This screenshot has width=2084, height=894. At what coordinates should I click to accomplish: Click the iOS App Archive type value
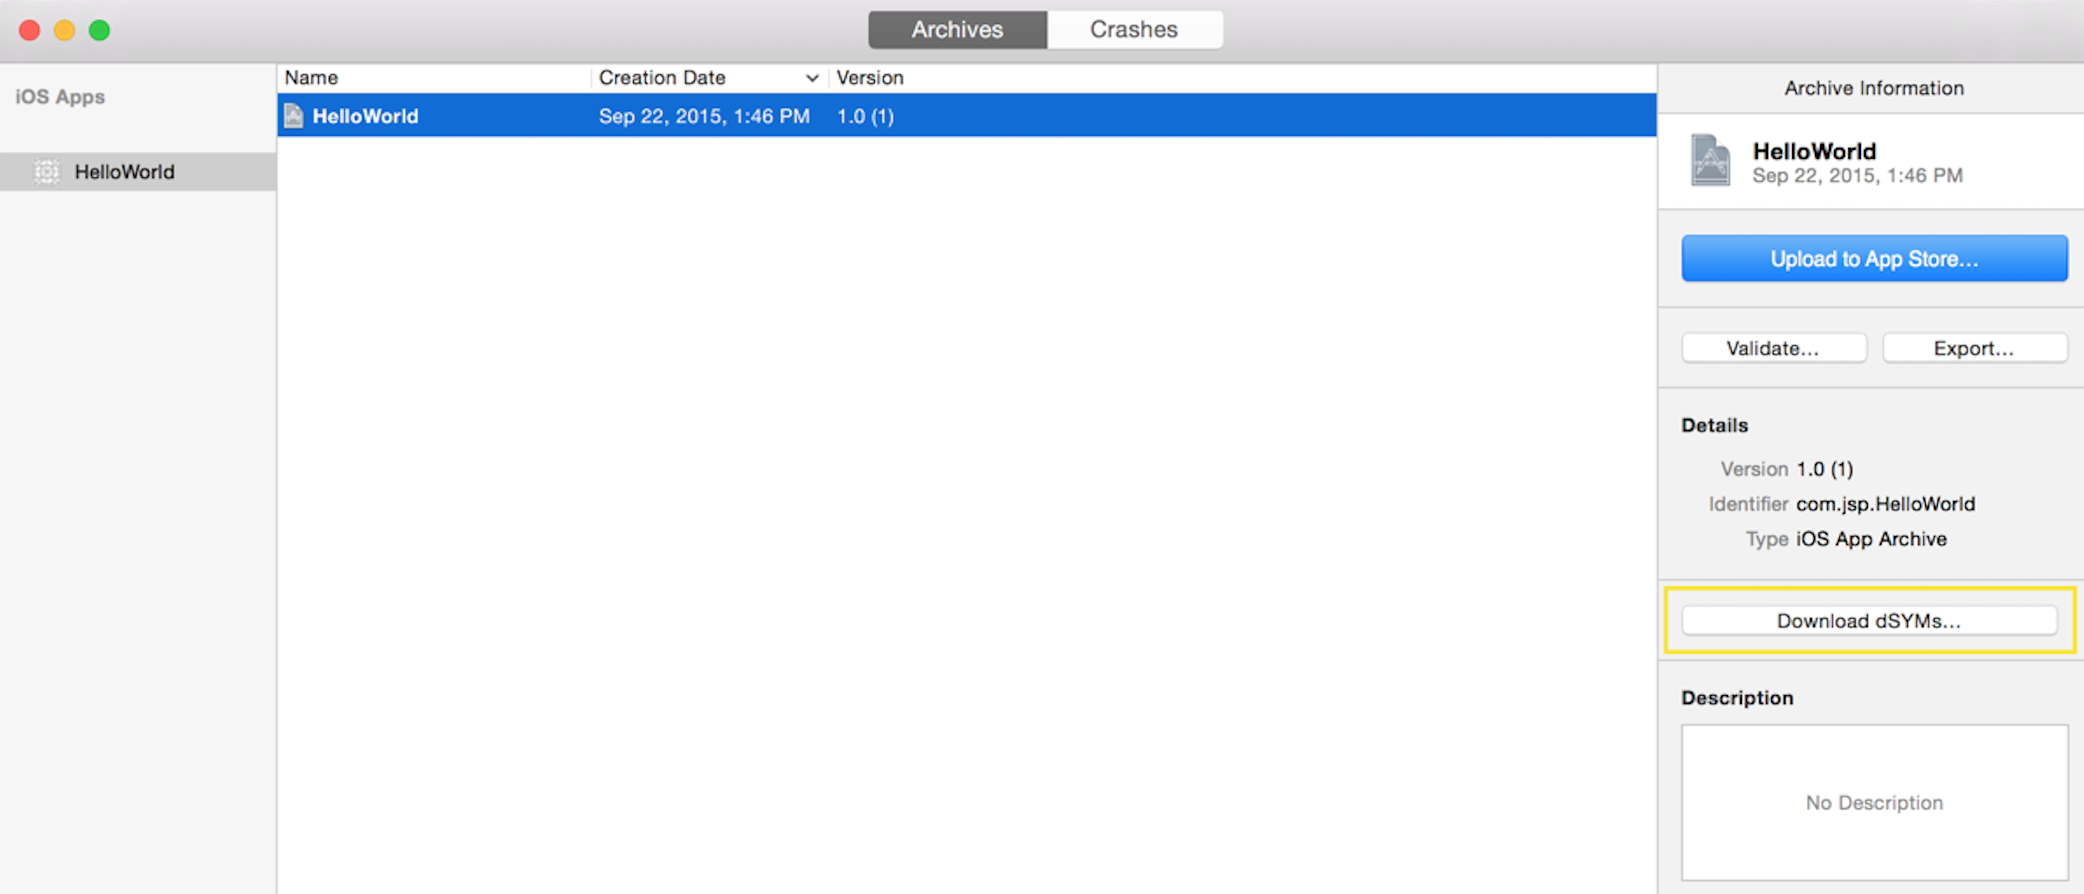pyautogui.click(x=1871, y=539)
